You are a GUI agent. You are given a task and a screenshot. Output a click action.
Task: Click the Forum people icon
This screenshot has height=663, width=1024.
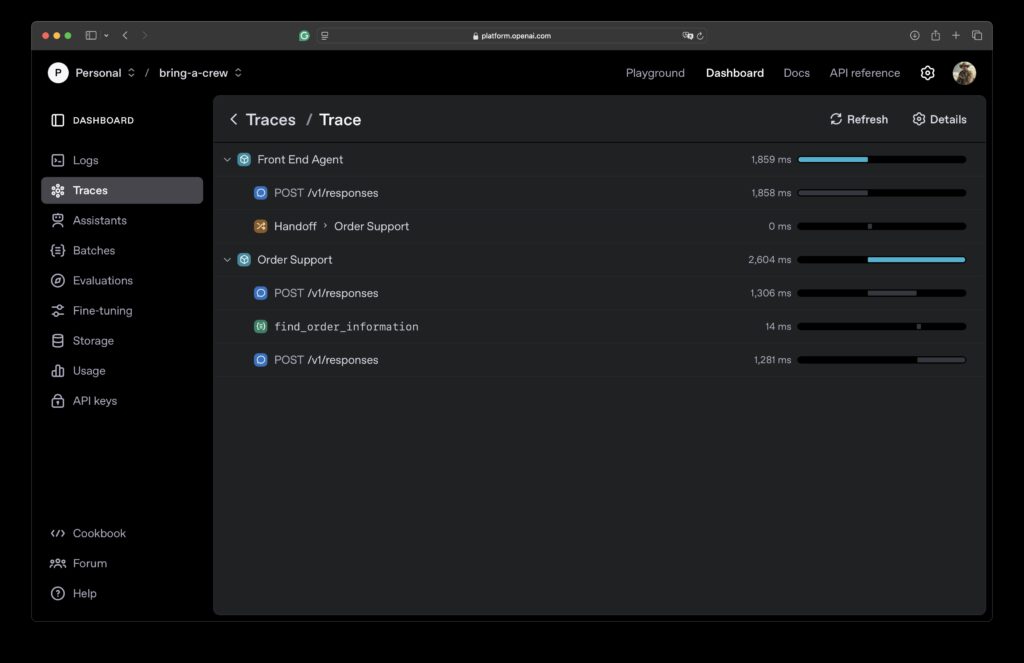pyautogui.click(x=57, y=563)
